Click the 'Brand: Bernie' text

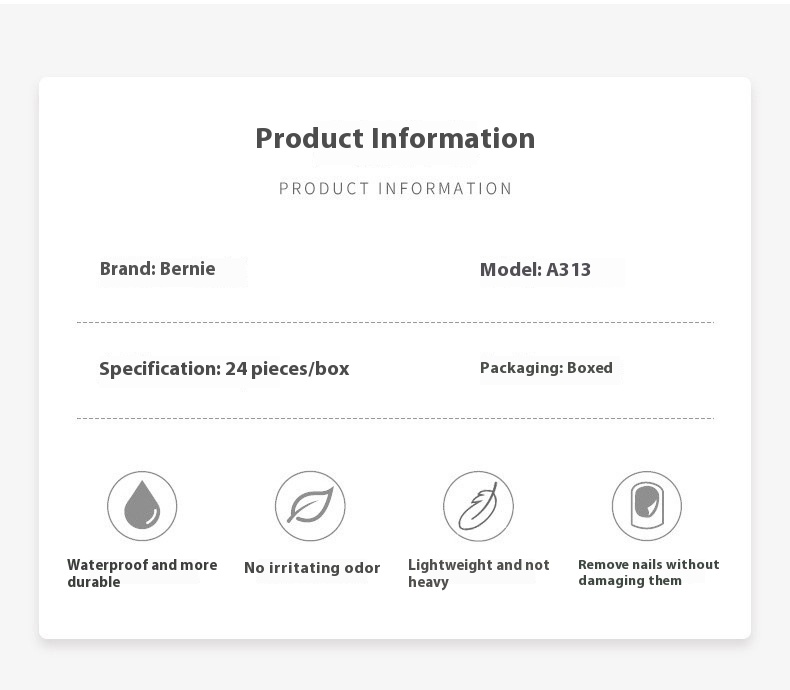pos(158,268)
